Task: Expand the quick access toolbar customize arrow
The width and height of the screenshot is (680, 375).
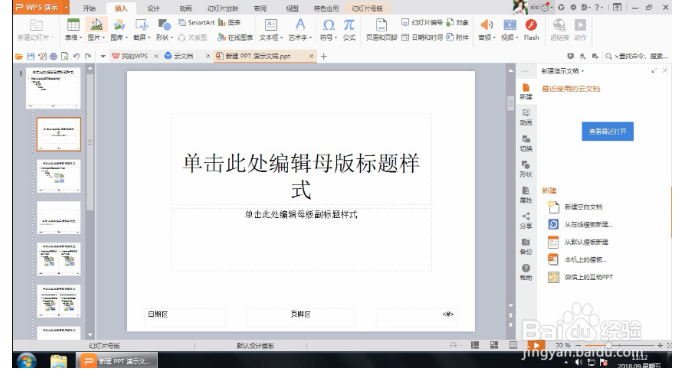Action: (103, 56)
